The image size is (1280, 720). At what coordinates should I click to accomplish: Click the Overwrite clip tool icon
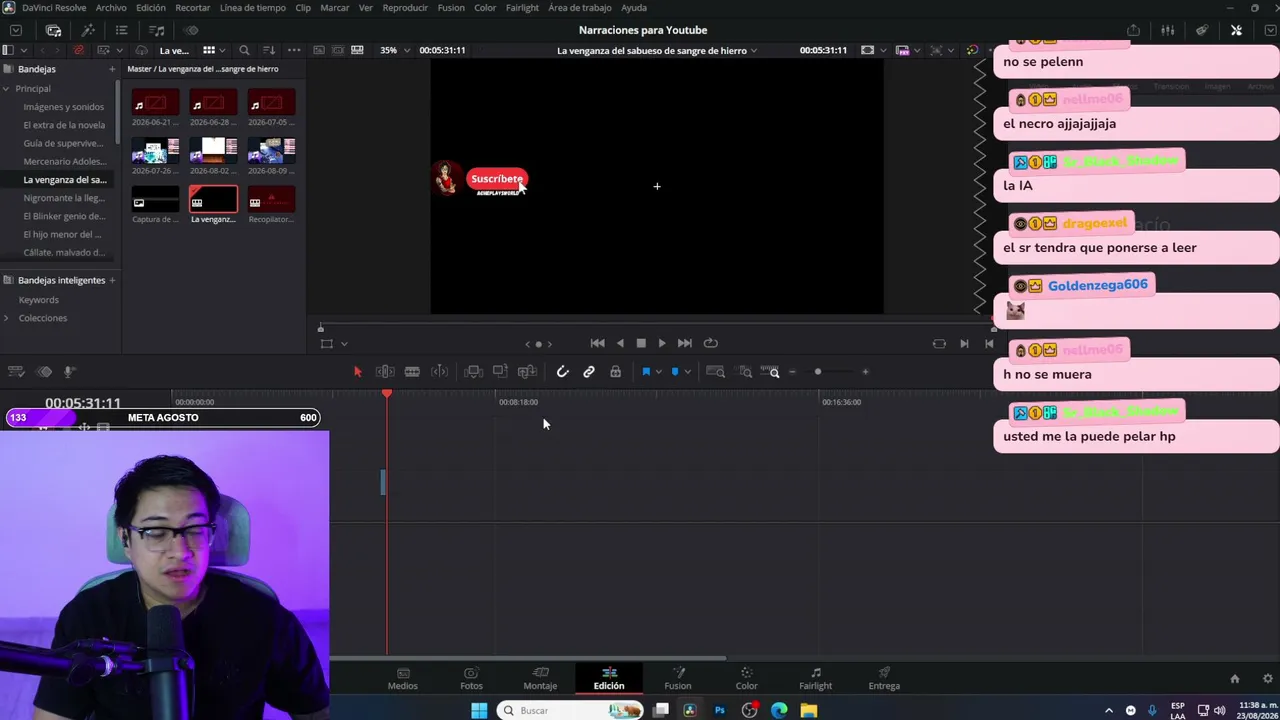(x=500, y=372)
